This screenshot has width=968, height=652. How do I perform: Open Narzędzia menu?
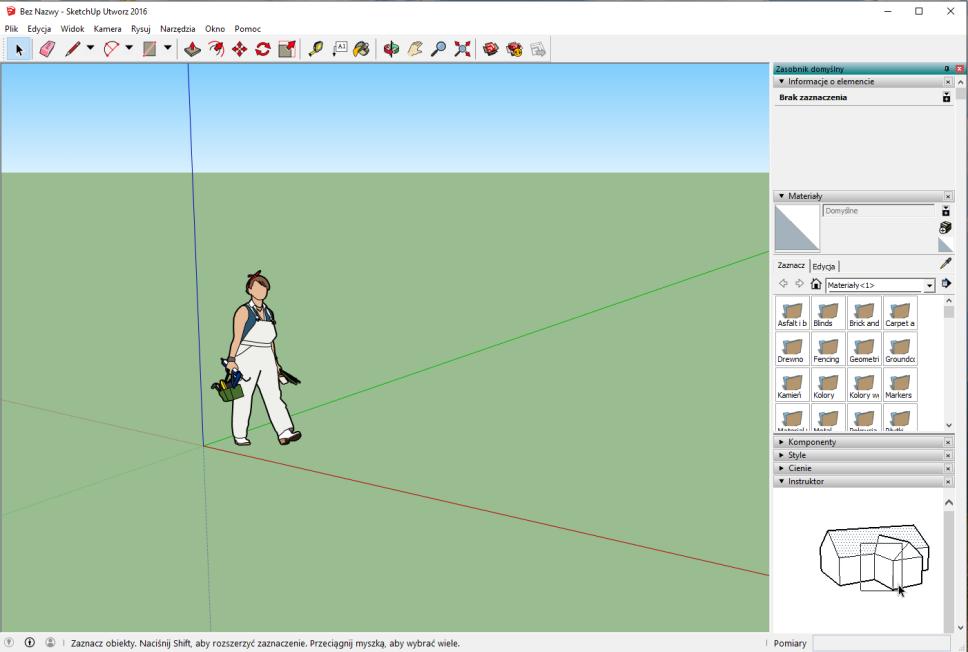pyautogui.click(x=178, y=28)
